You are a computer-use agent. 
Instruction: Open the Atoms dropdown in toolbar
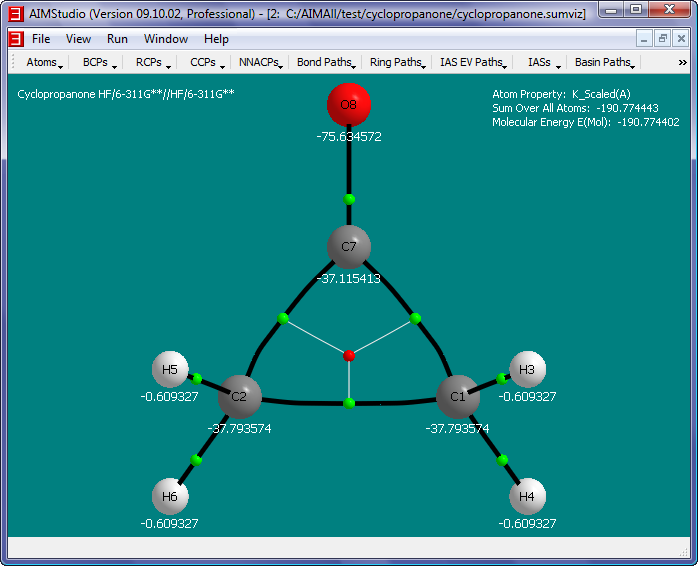pos(45,62)
